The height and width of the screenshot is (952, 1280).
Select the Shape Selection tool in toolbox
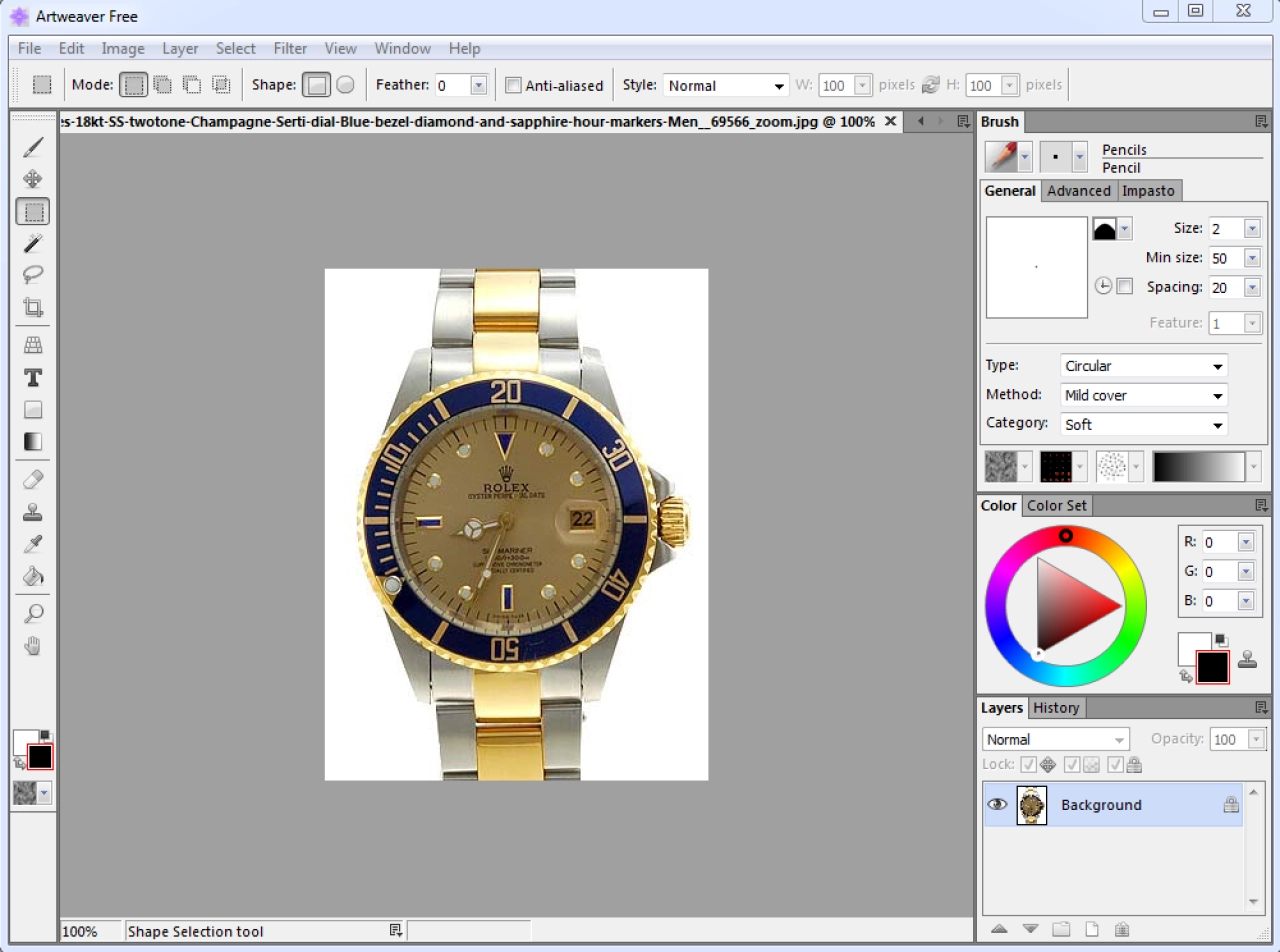click(33, 211)
